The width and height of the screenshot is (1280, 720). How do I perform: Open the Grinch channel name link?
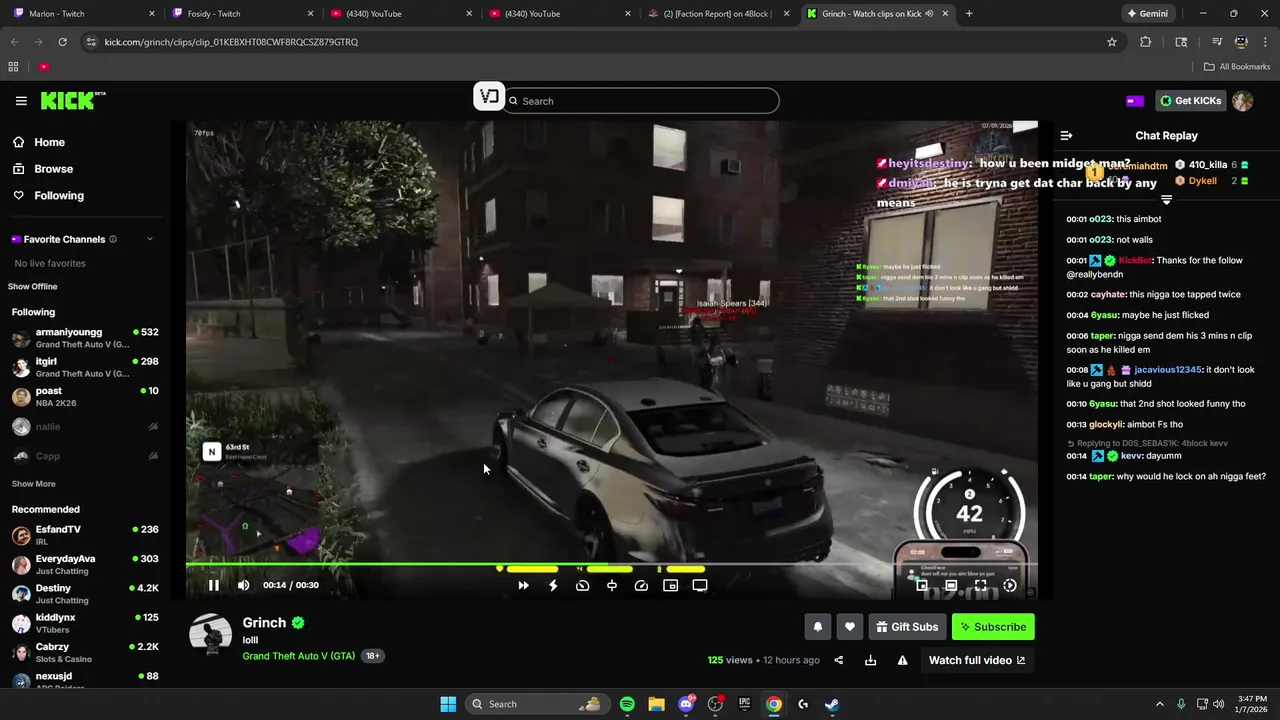point(264,622)
